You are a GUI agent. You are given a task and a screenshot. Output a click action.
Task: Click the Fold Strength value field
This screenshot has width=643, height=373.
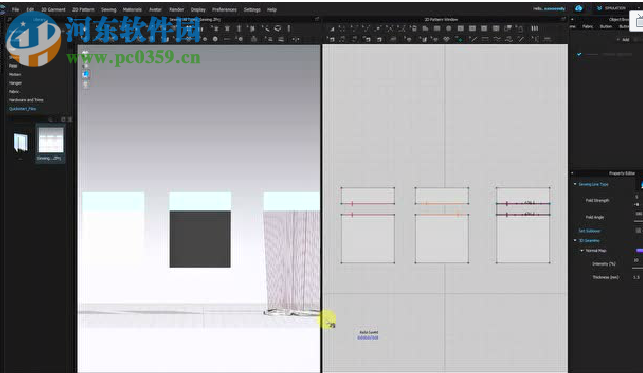tap(637, 197)
